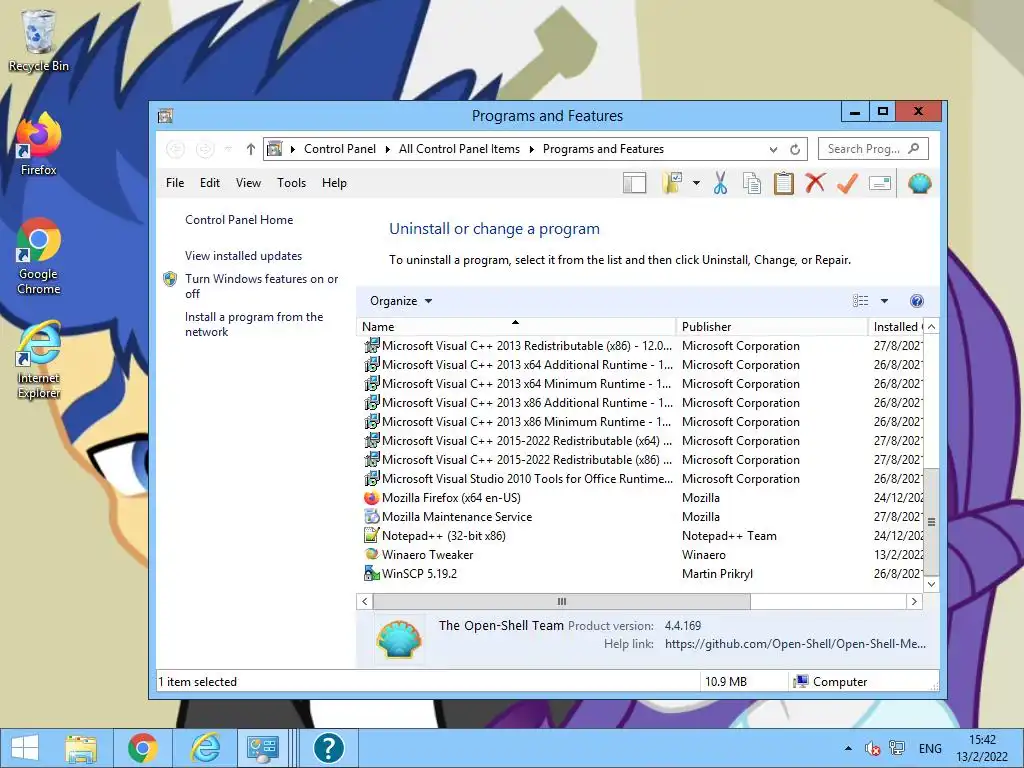
Task: Click the Notepad++ program icon in list
Action: click(372, 536)
